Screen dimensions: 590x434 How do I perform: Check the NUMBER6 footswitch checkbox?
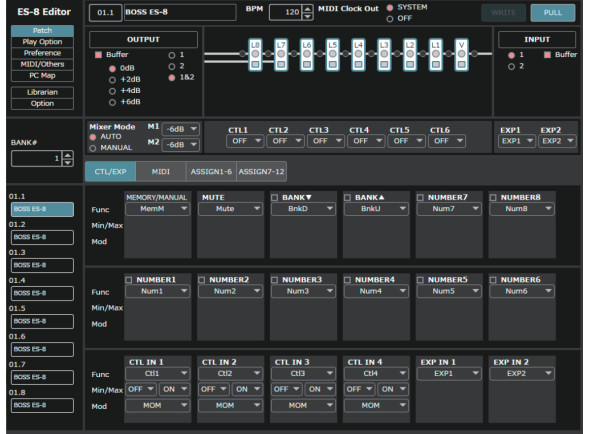coord(493,280)
